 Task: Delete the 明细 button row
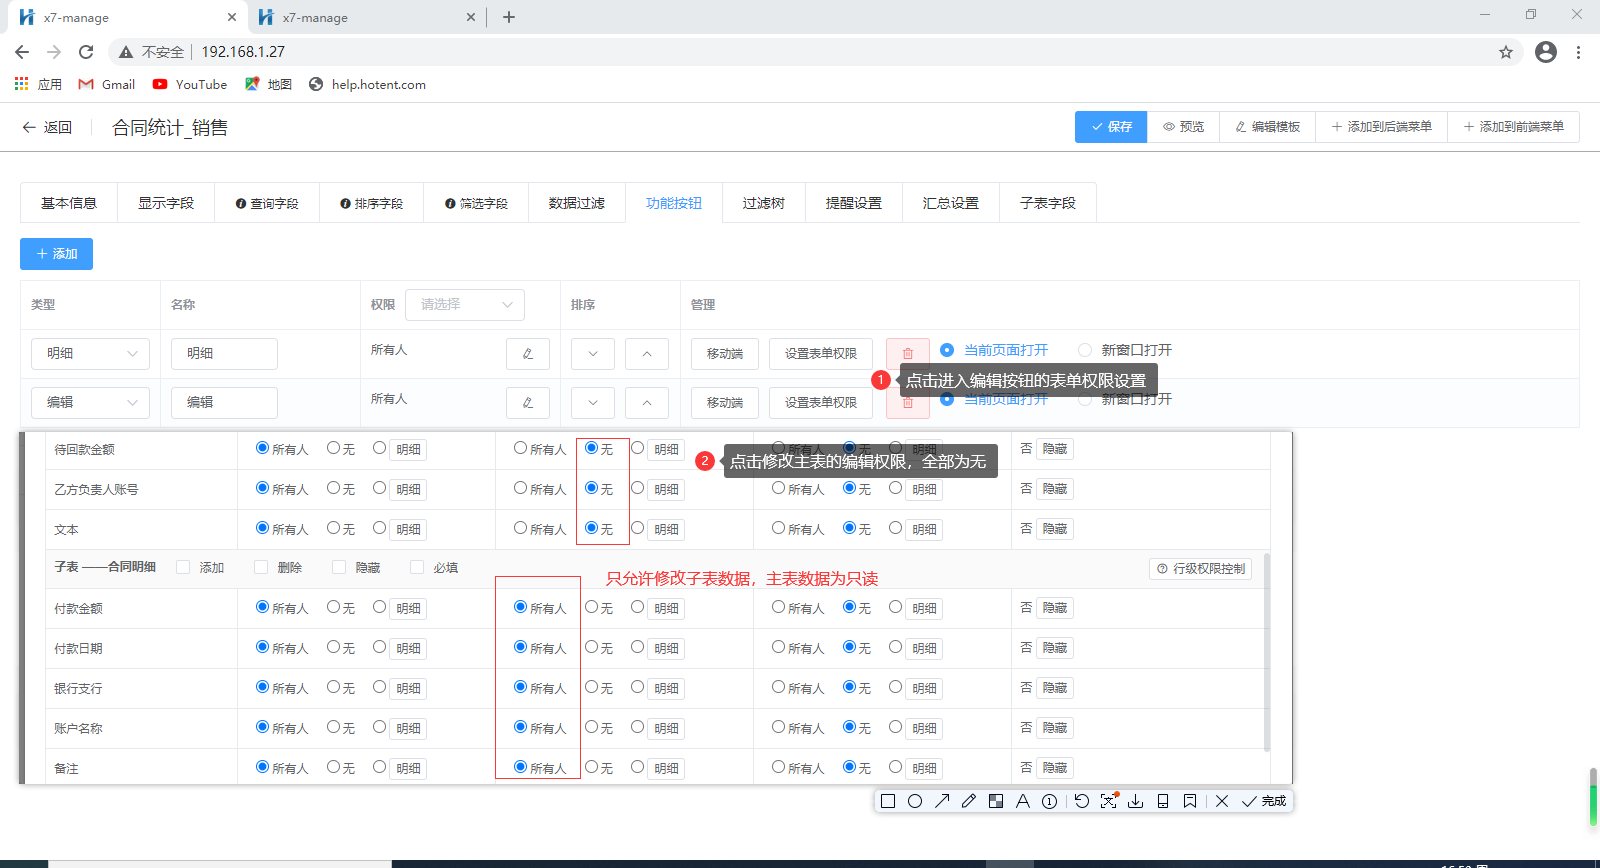(x=907, y=353)
